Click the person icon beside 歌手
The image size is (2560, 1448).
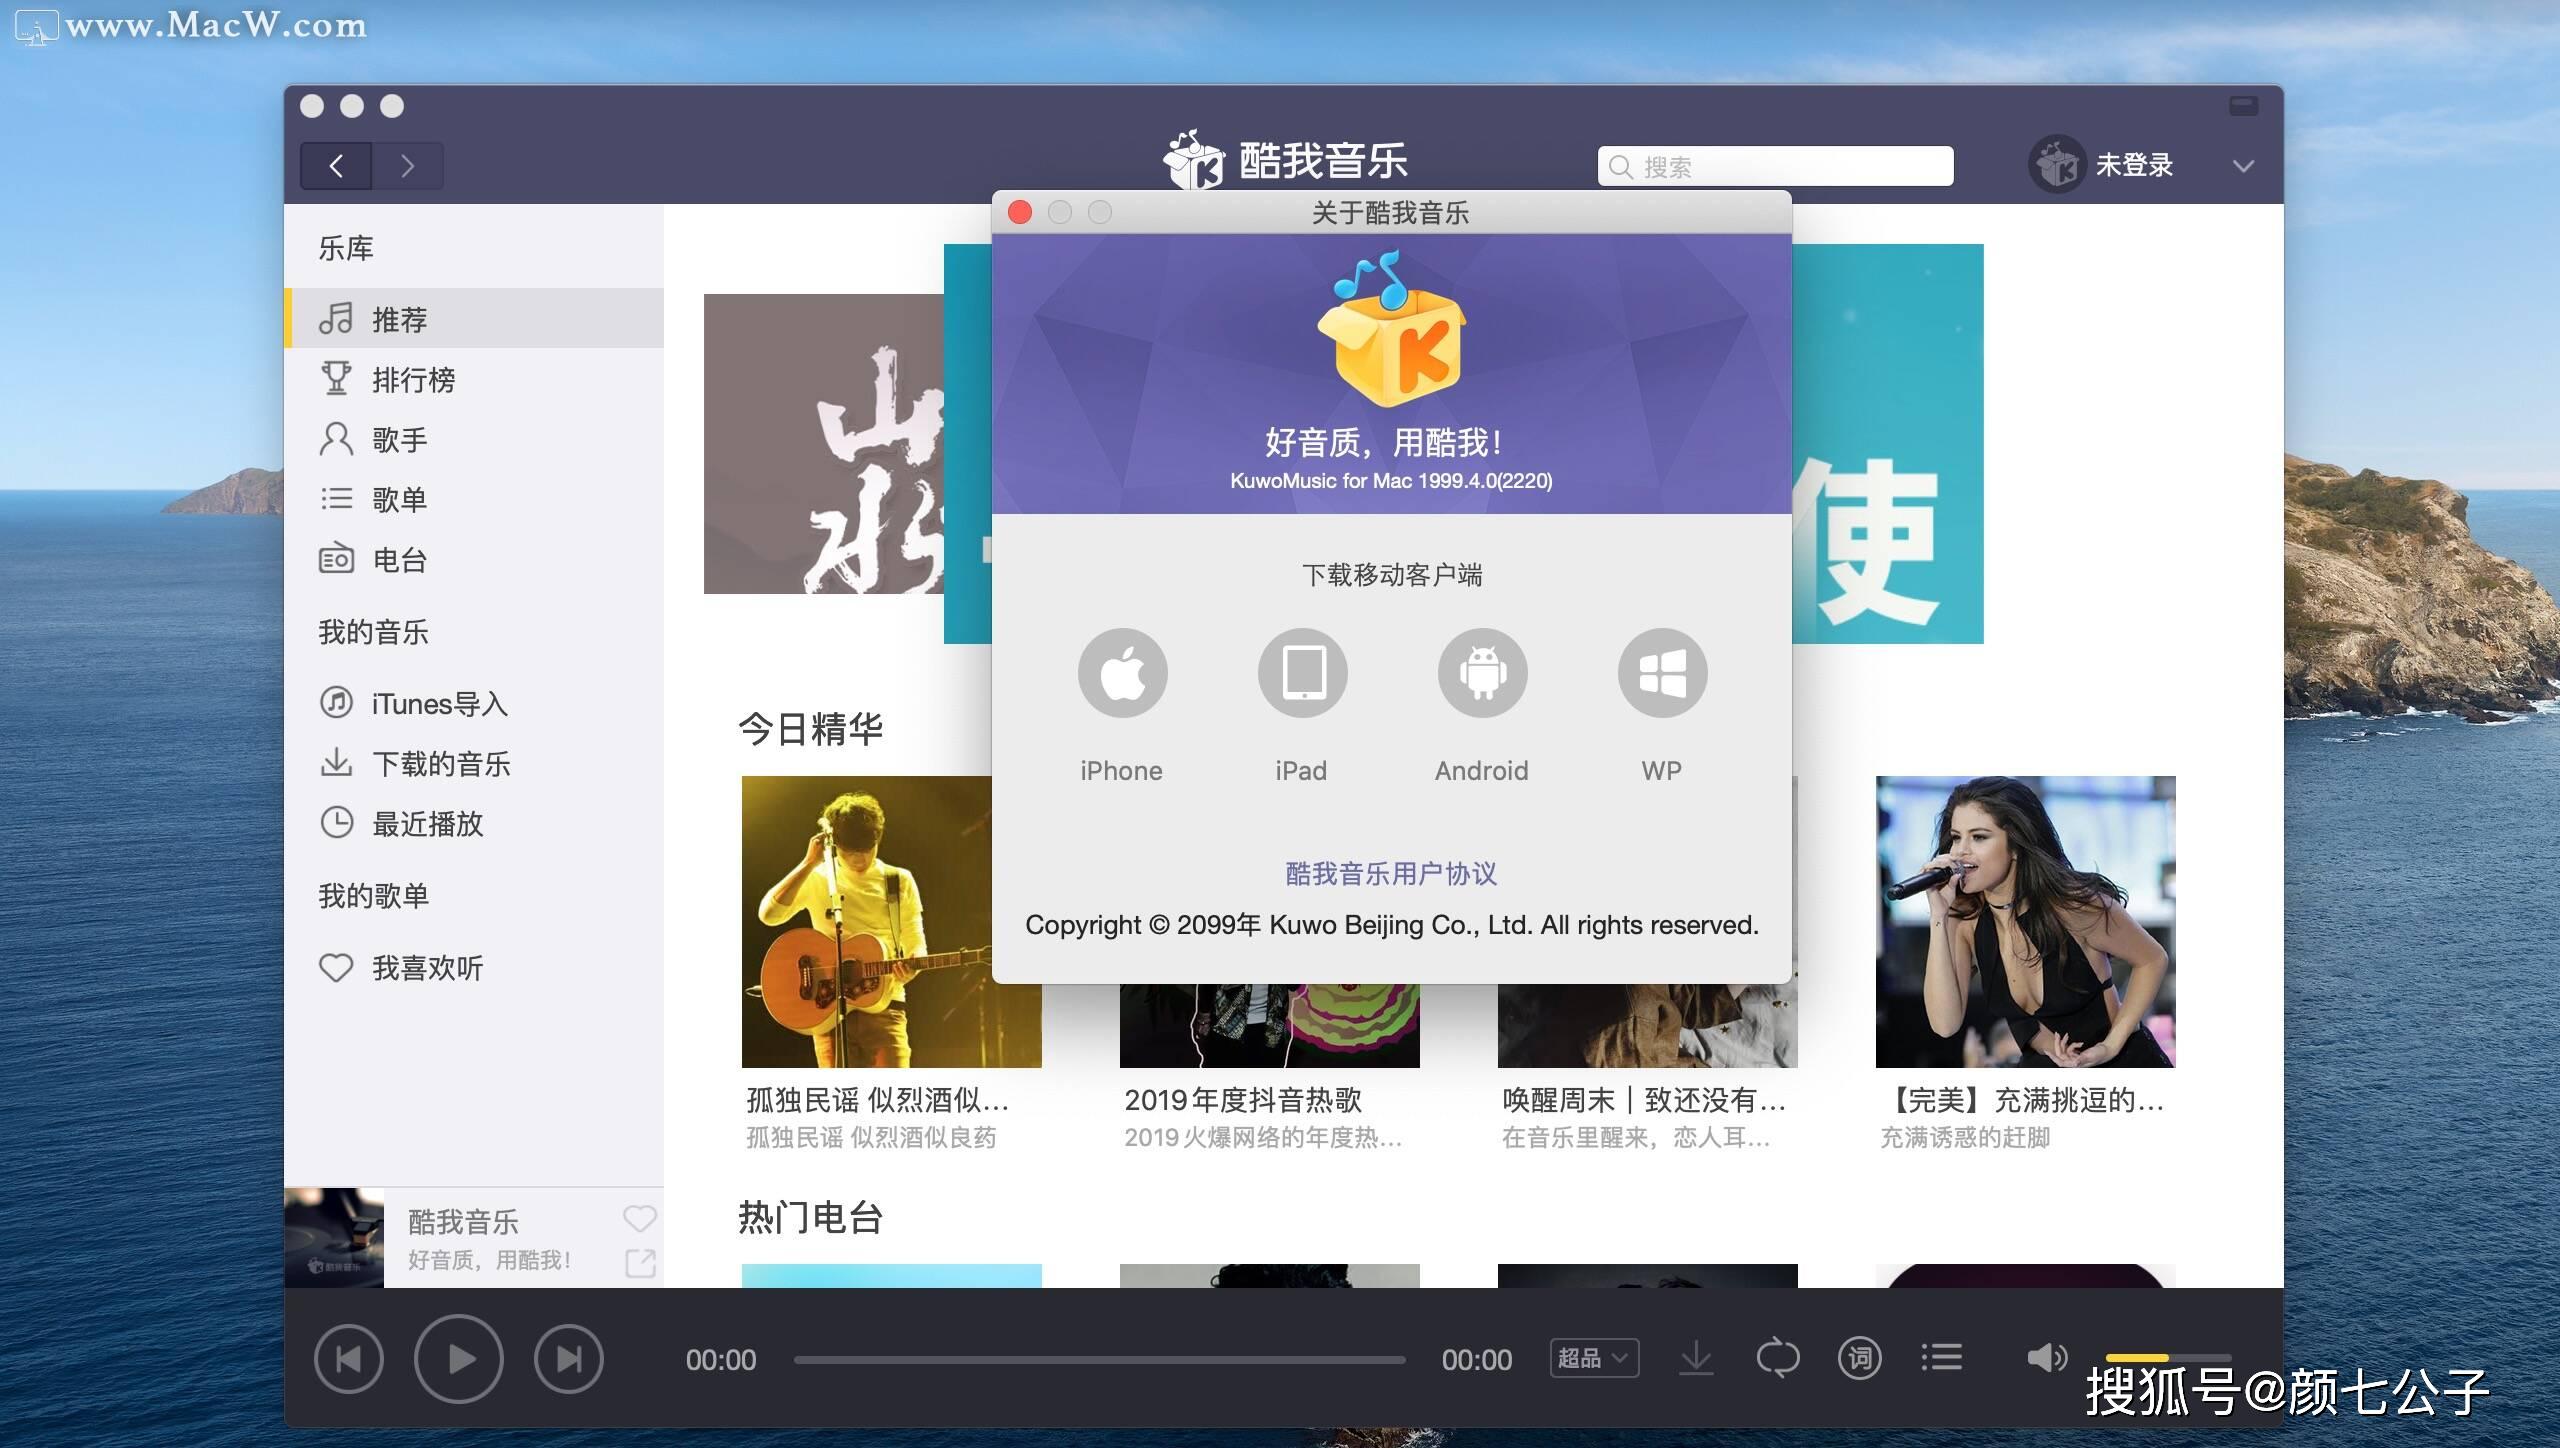click(336, 438)
